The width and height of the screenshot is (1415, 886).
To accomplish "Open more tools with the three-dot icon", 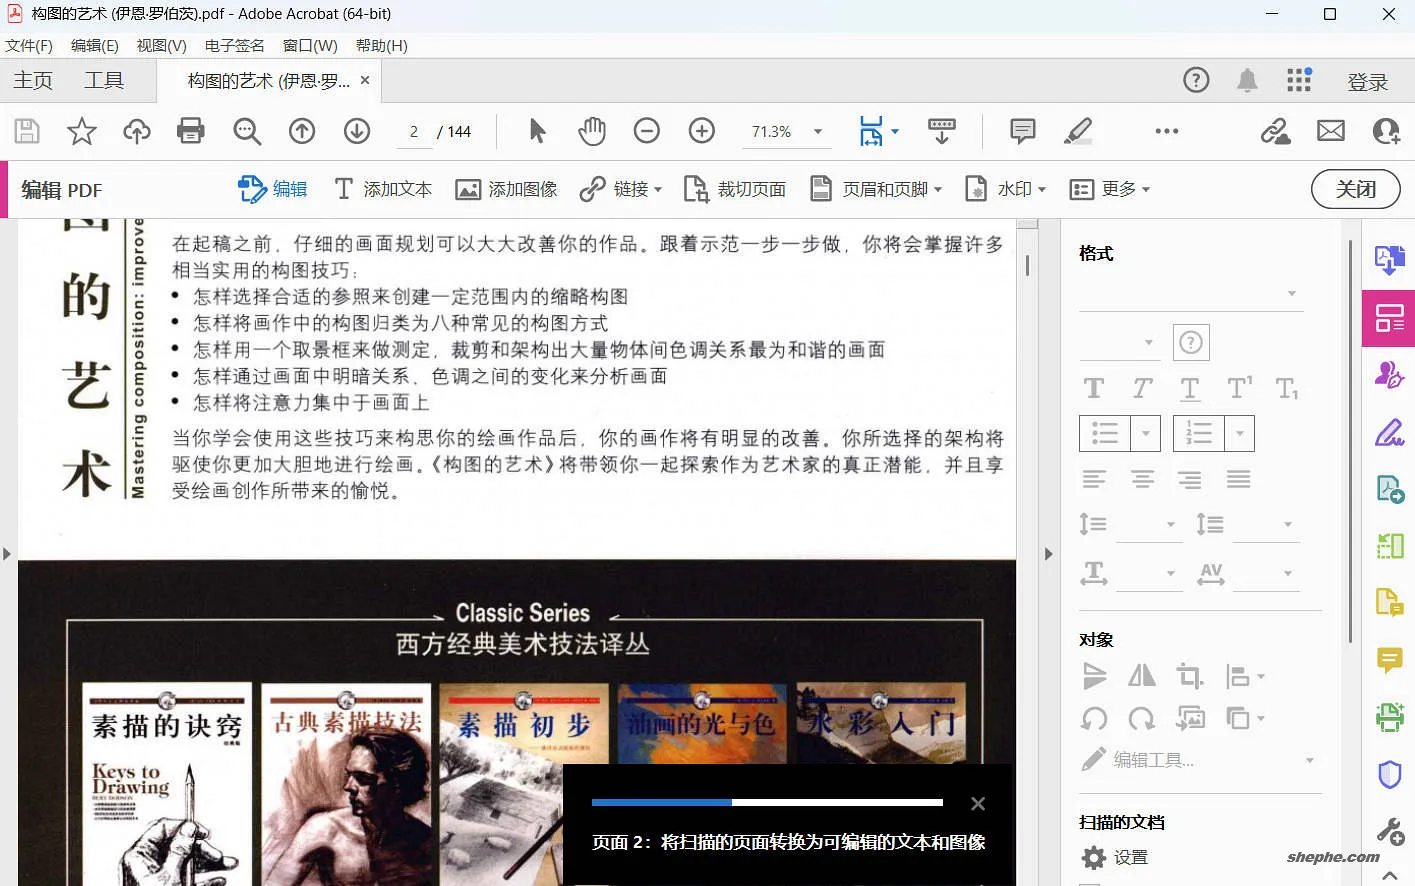I will click(1167, 131).
